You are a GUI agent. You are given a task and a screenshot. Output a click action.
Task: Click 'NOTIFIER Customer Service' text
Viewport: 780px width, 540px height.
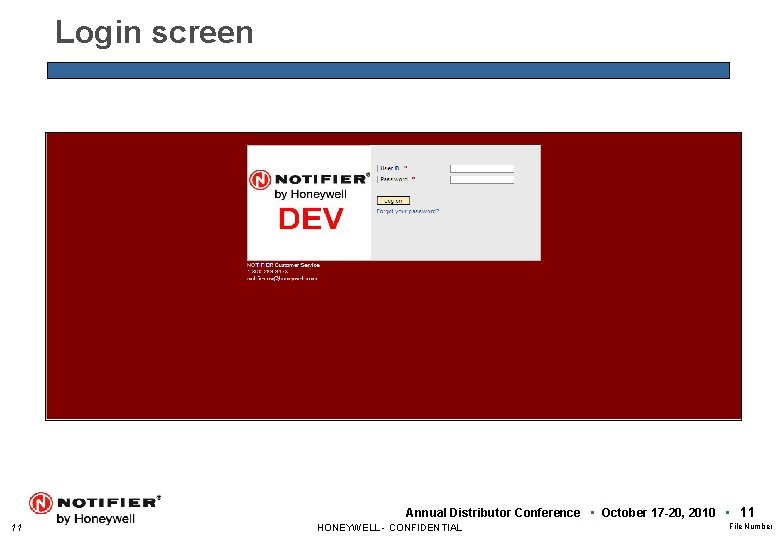tap(283, 265)
